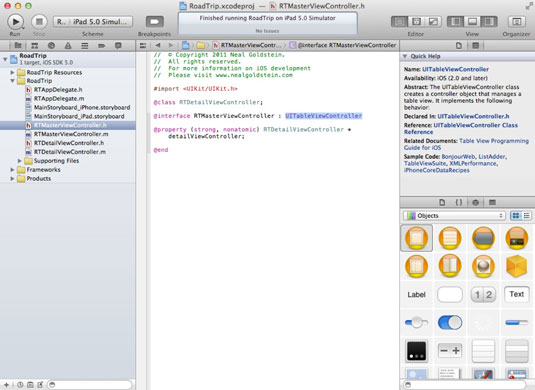Show the File inspector

click(459, 45)
